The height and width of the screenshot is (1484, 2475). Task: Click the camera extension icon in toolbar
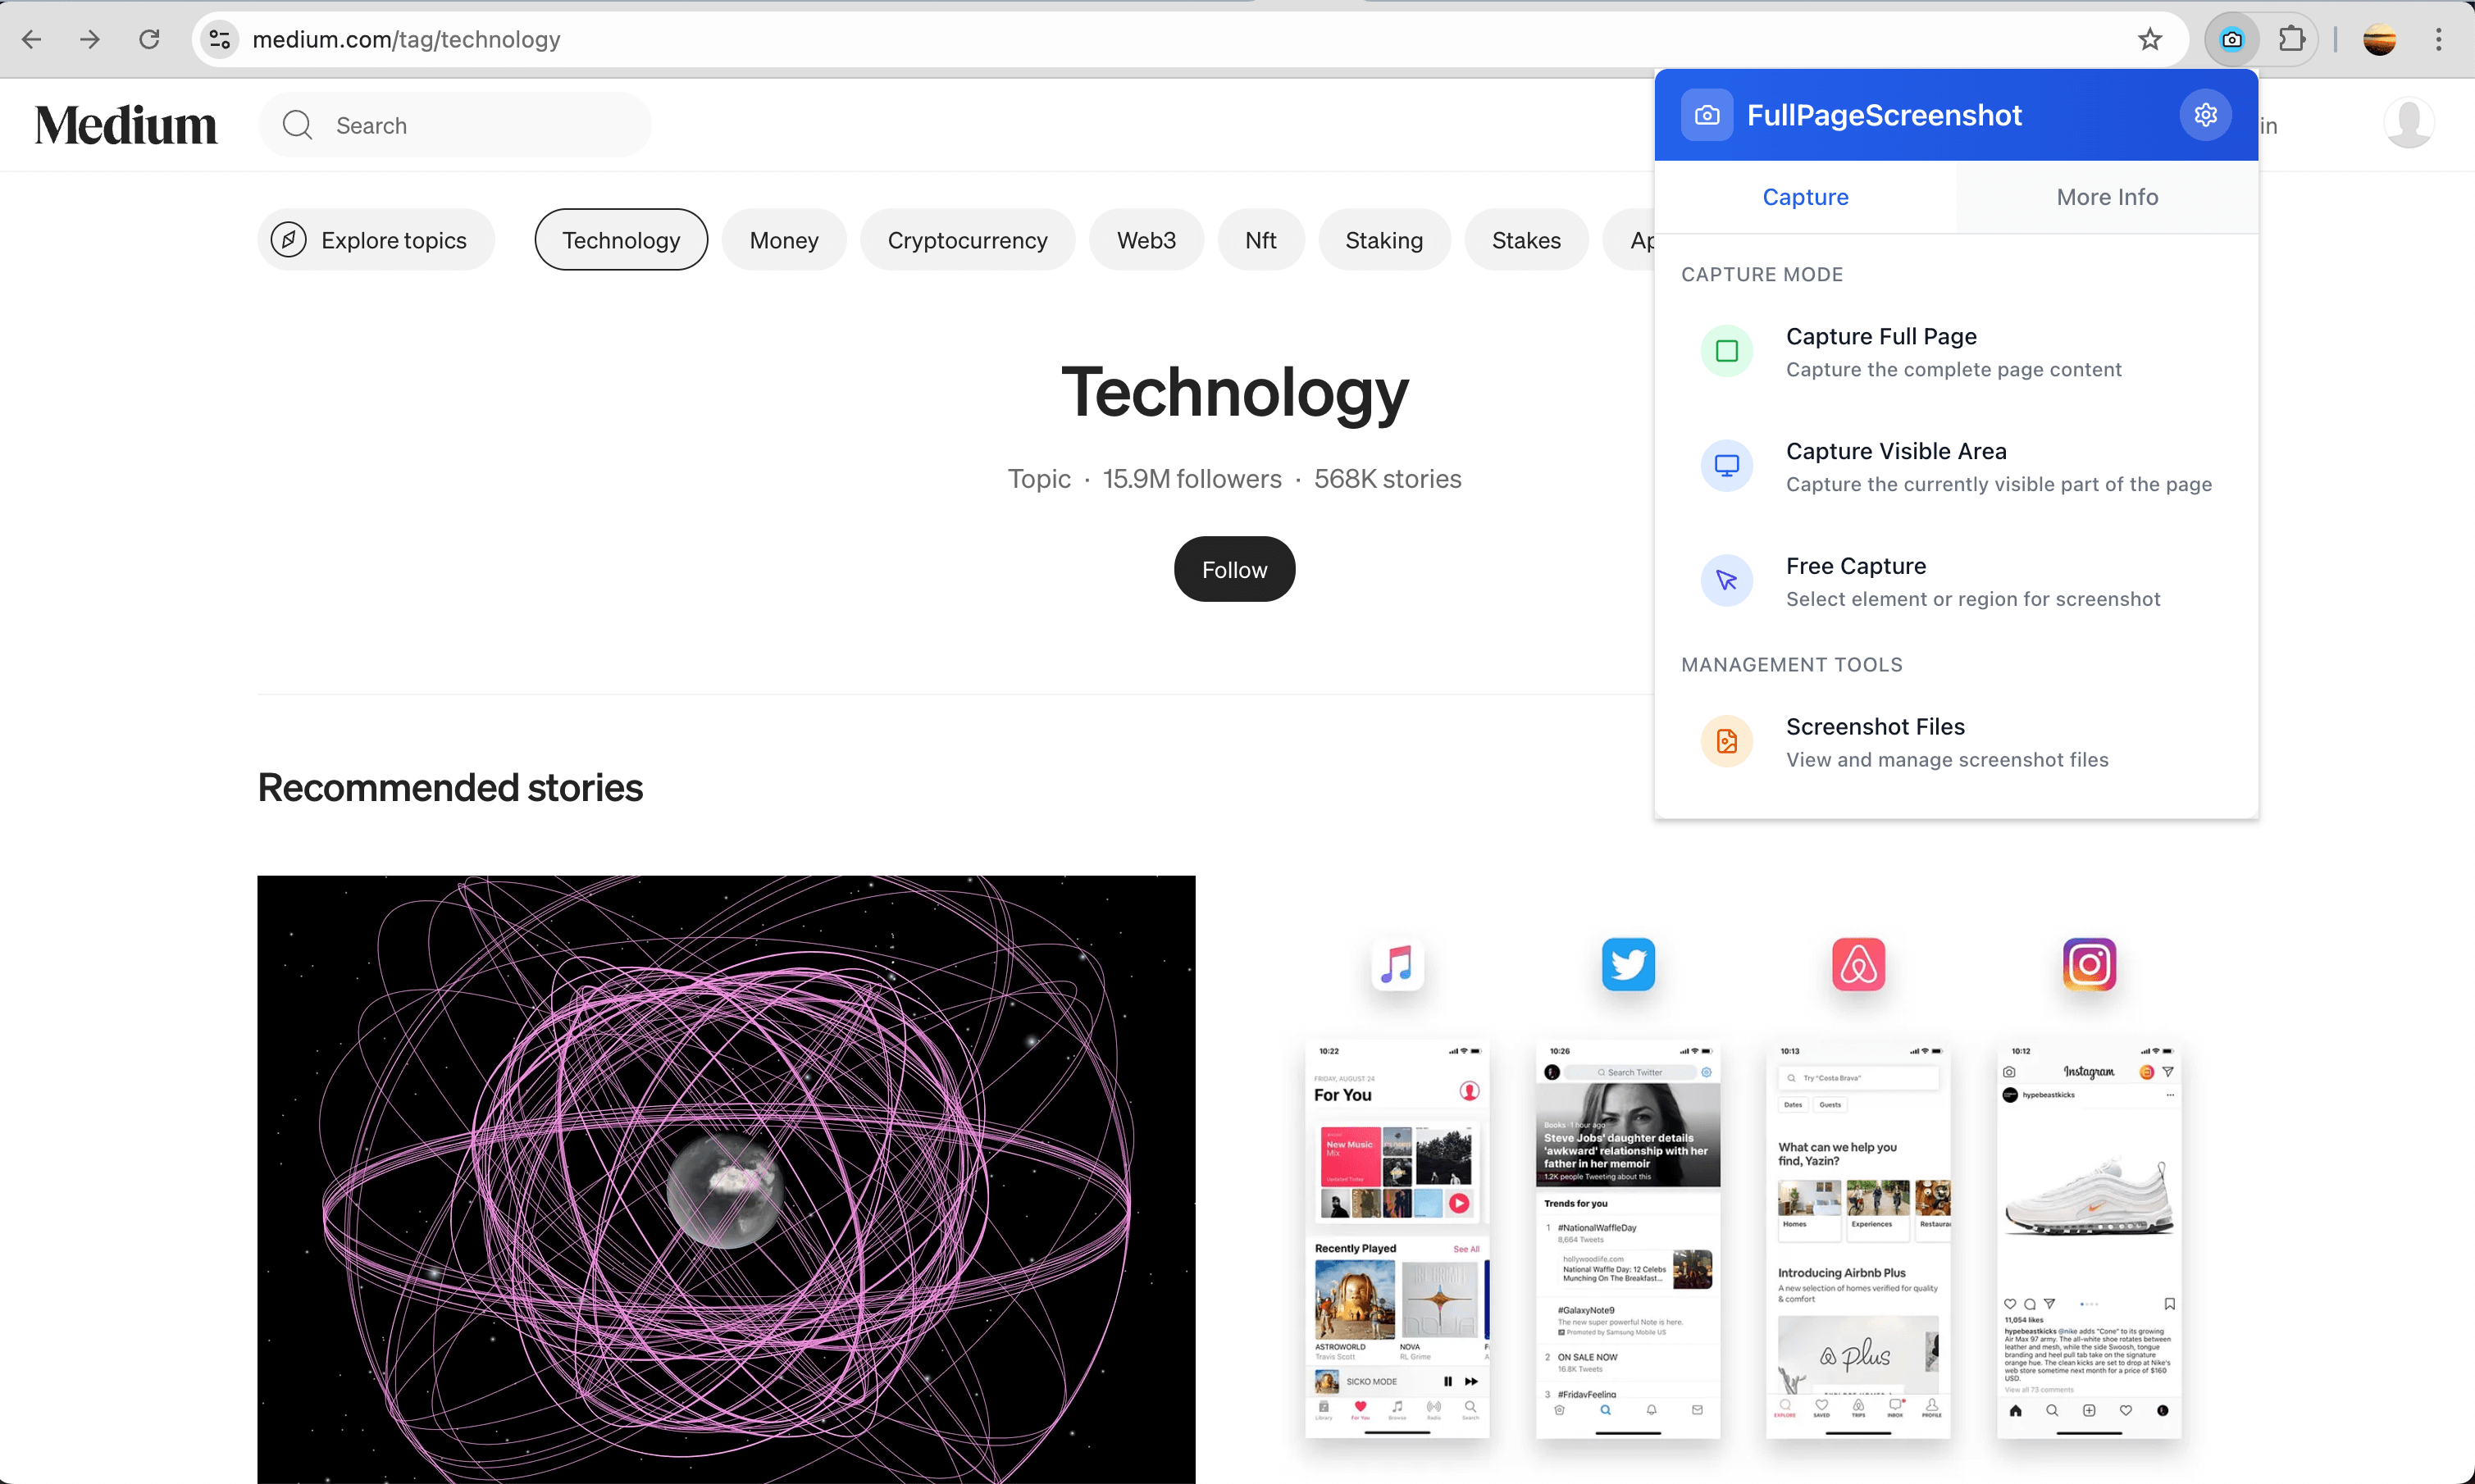2231,39
